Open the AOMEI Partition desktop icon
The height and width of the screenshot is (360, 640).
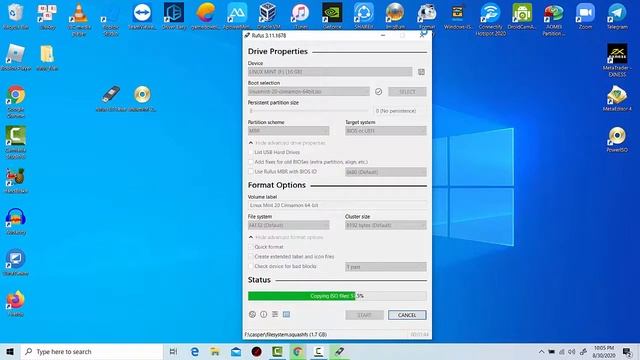pos(554,19)
